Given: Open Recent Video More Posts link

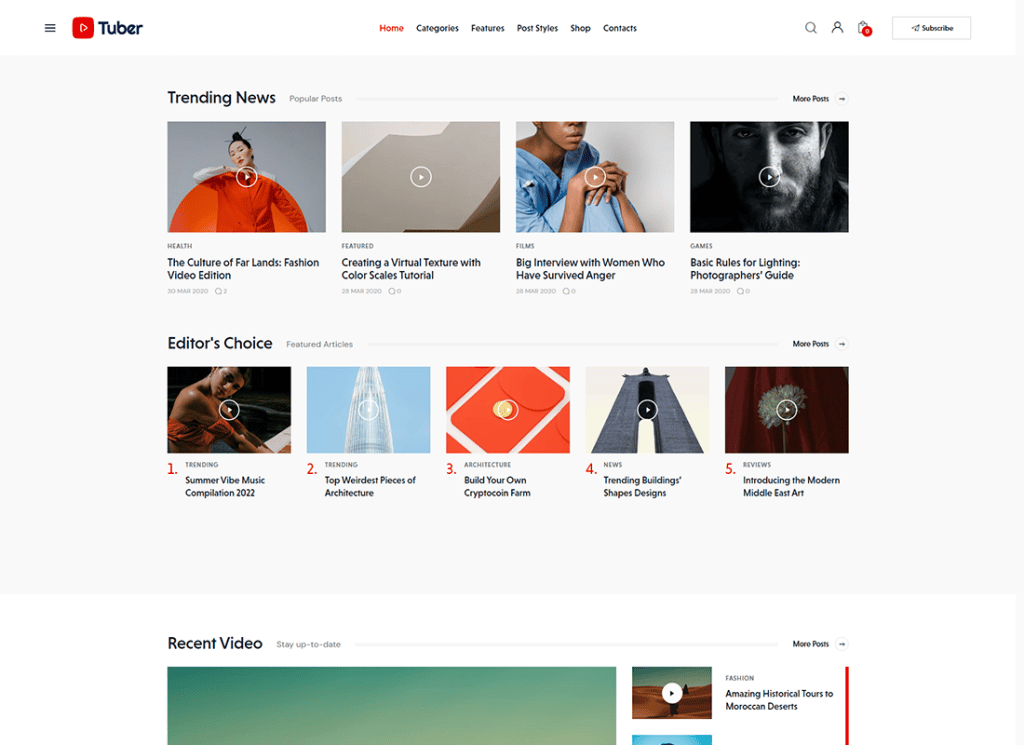Looking at the screenshot, I should click(810, 644).
